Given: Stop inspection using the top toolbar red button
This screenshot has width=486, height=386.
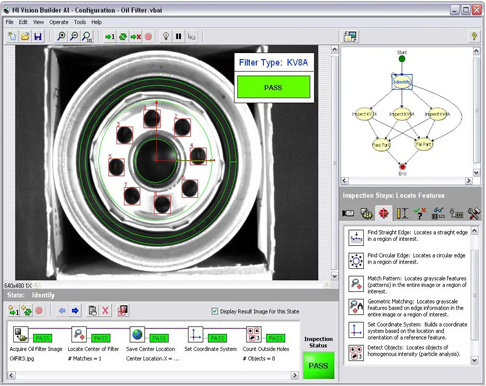Looking at the screenshot, I should tap(148, 36).
